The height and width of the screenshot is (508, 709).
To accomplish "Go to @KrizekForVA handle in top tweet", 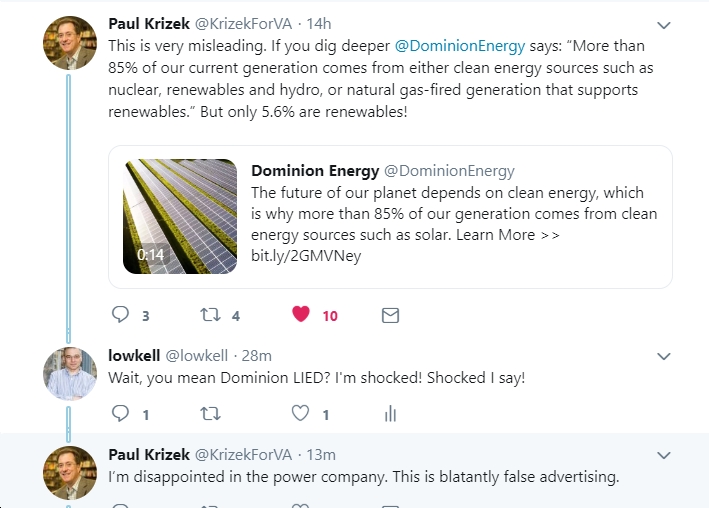I will (x=243, y=24).
